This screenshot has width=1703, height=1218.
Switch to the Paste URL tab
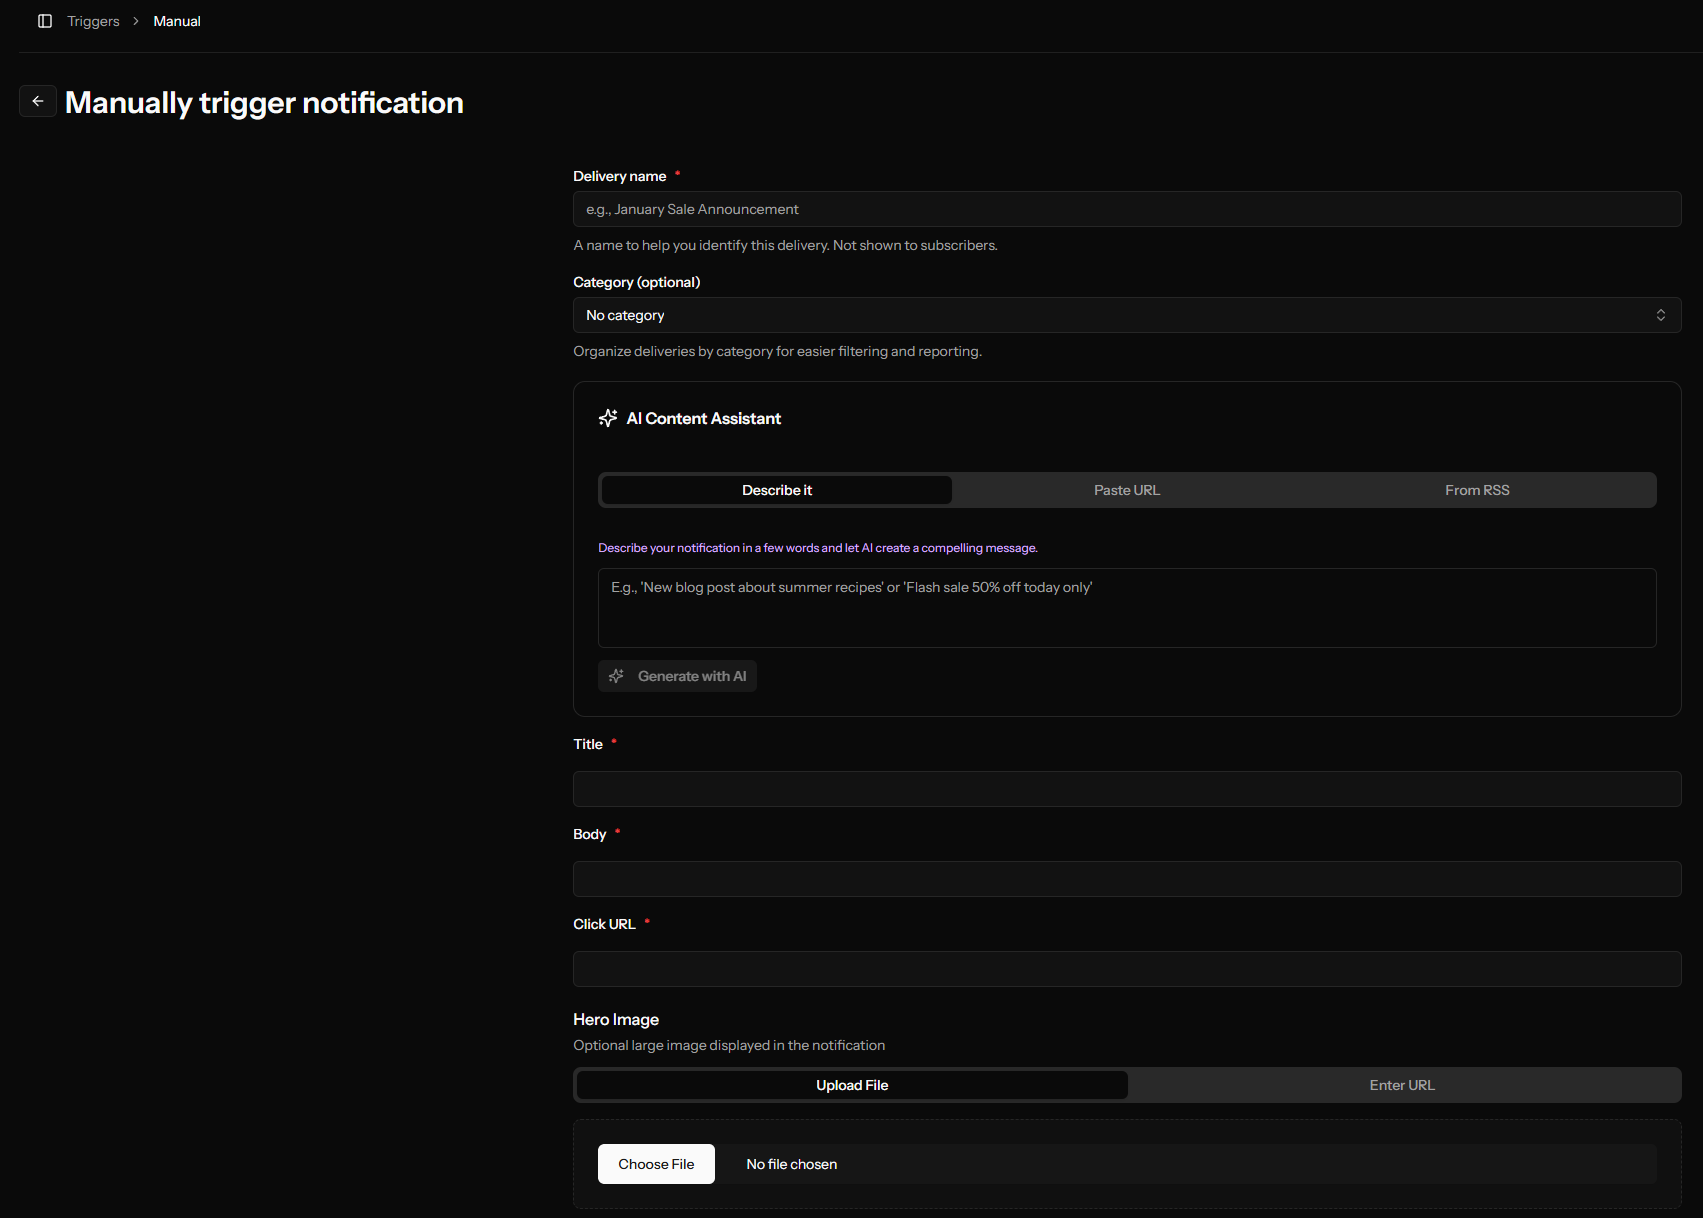pos(1127,489)
